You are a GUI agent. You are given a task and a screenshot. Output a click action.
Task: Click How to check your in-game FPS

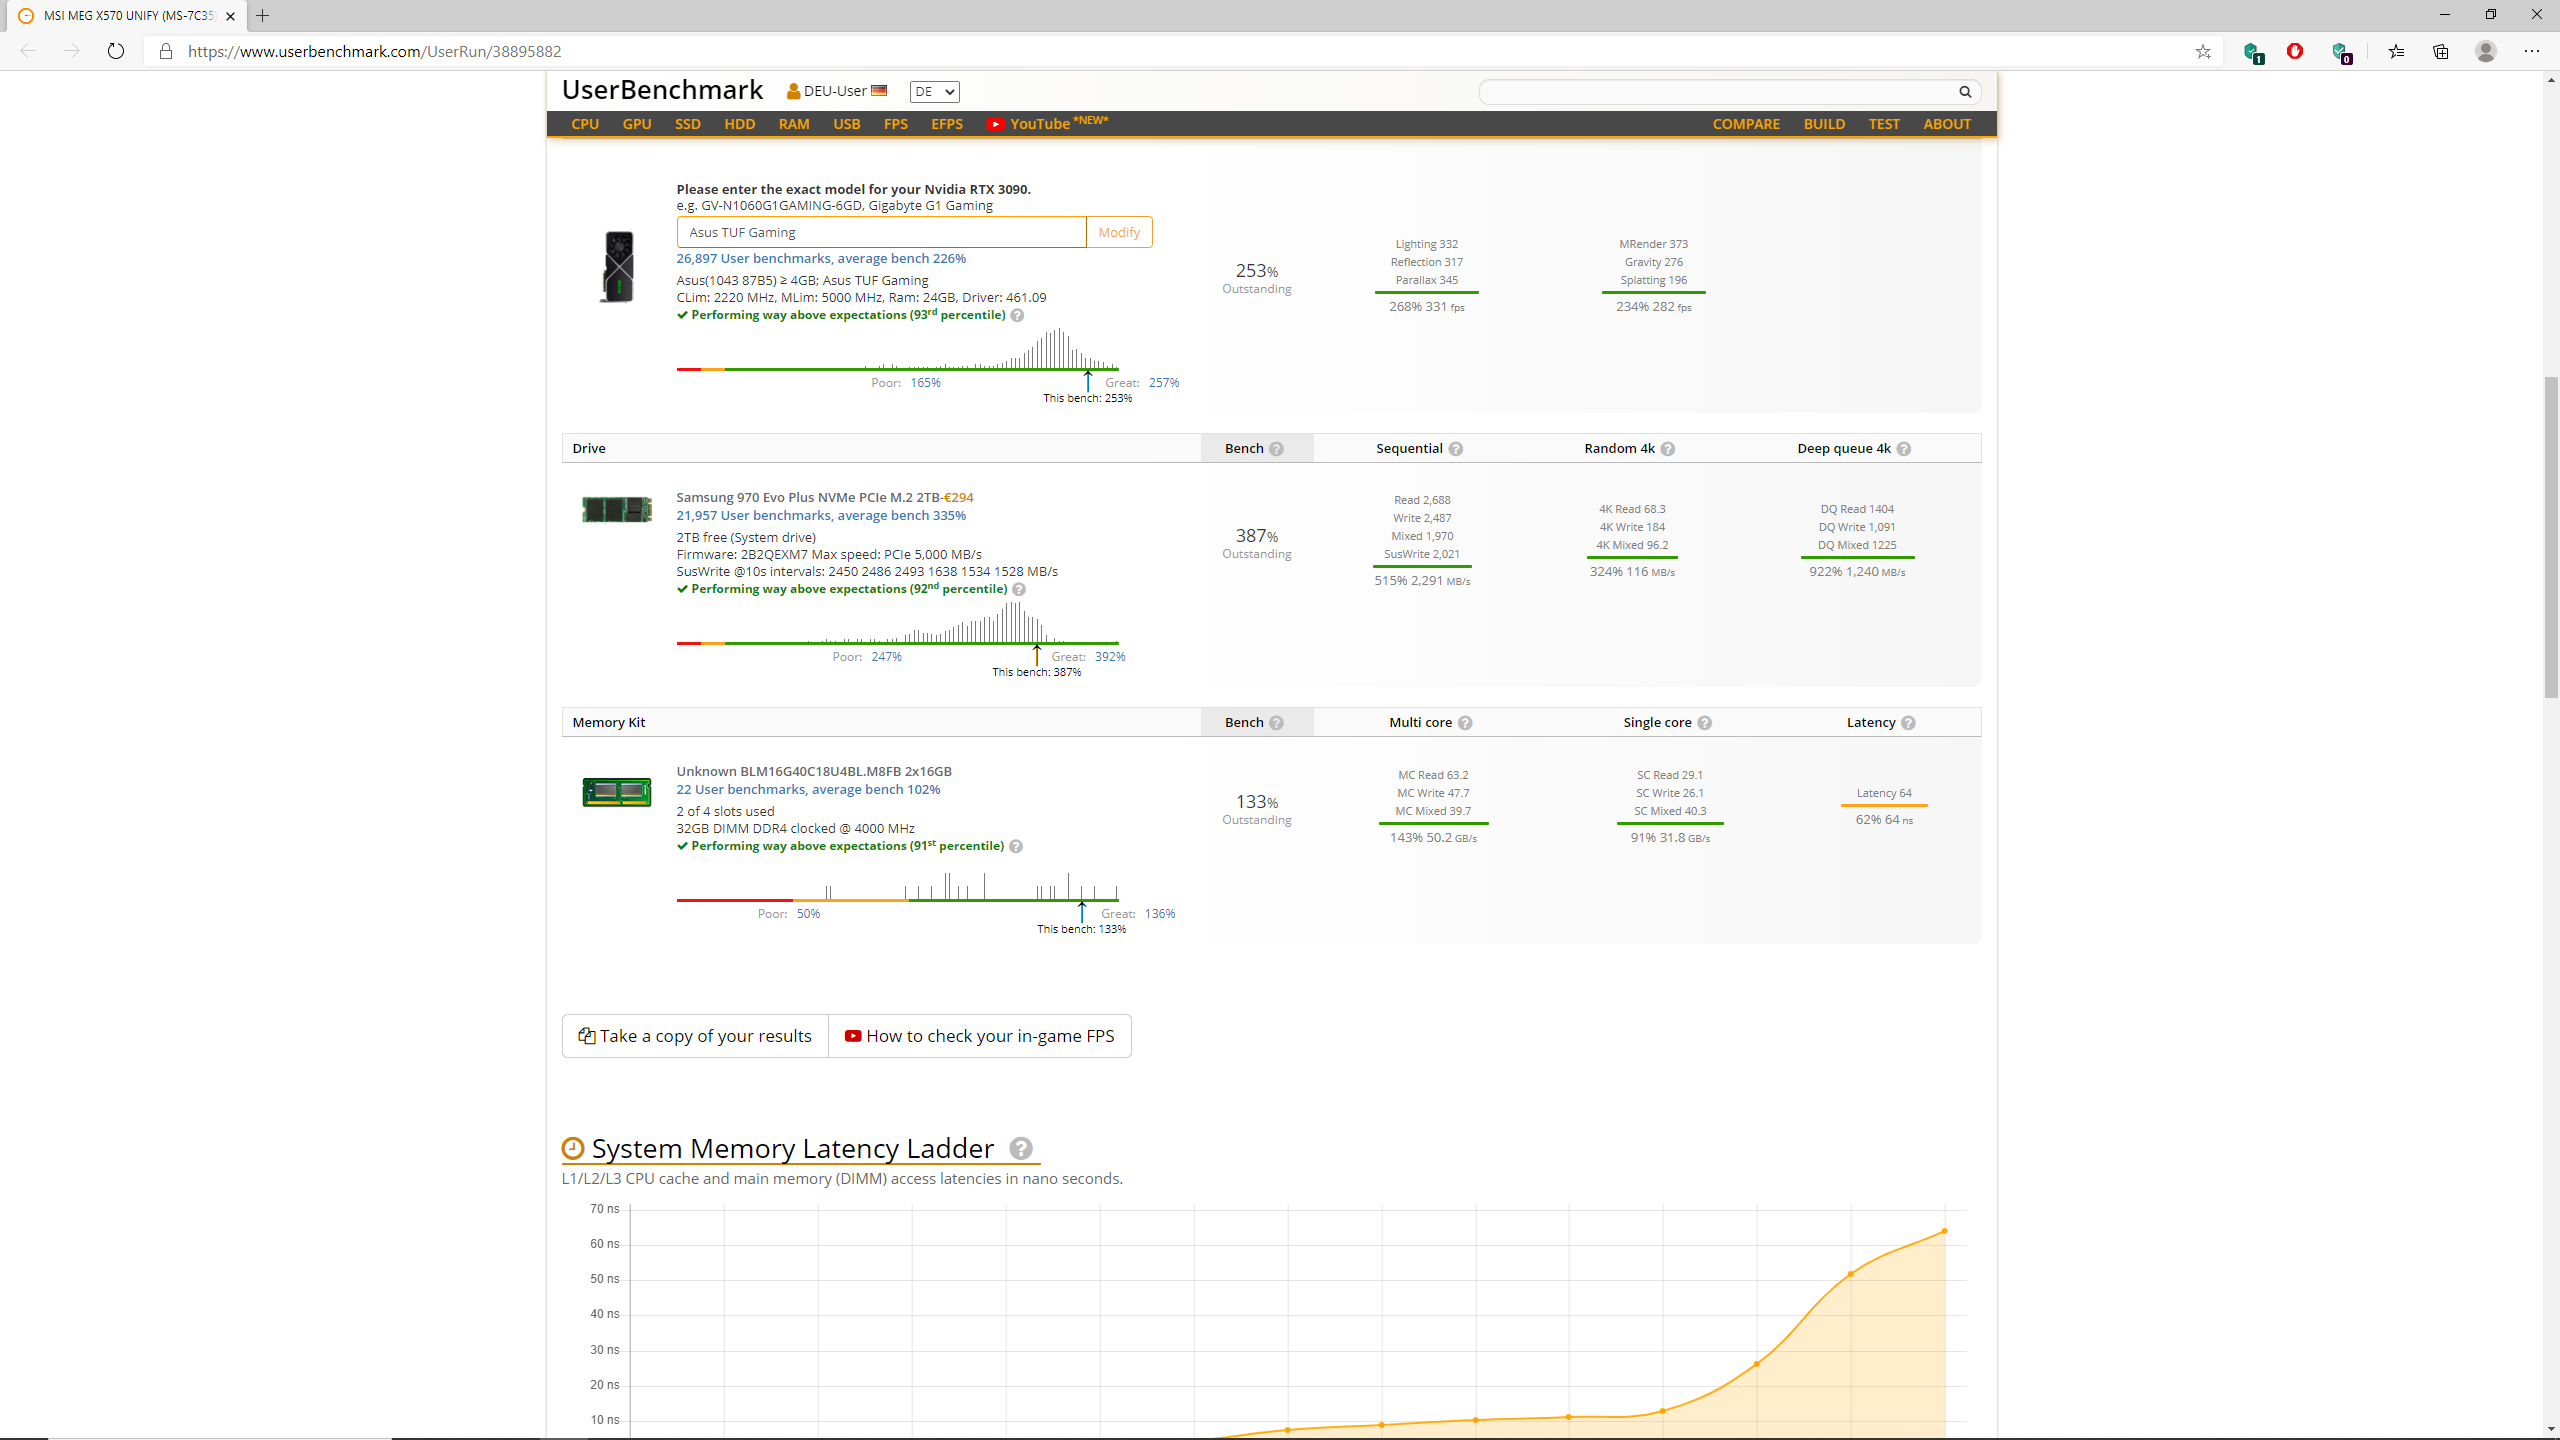point(979,1036)
